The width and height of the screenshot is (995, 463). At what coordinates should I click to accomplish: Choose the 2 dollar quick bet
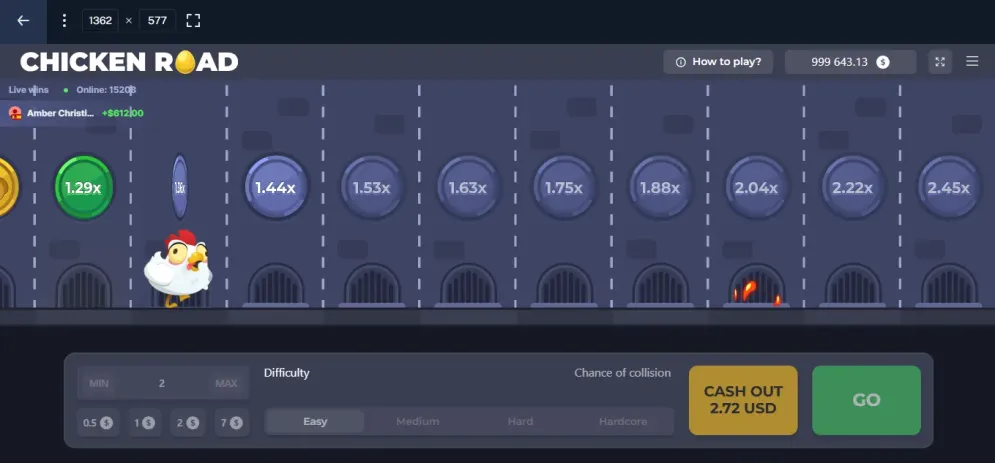(188, 423)
